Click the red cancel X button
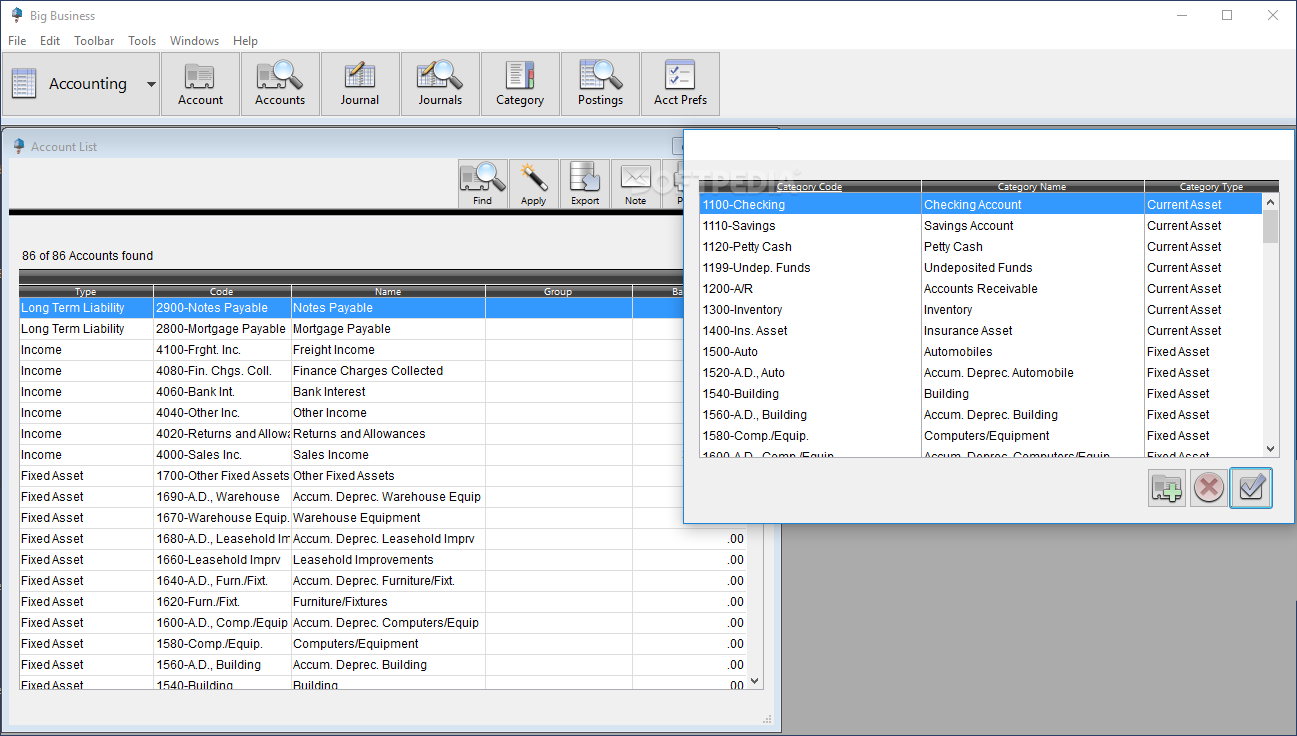Viewport: 1297px width, 736px height. click(x=1208, y=488)
